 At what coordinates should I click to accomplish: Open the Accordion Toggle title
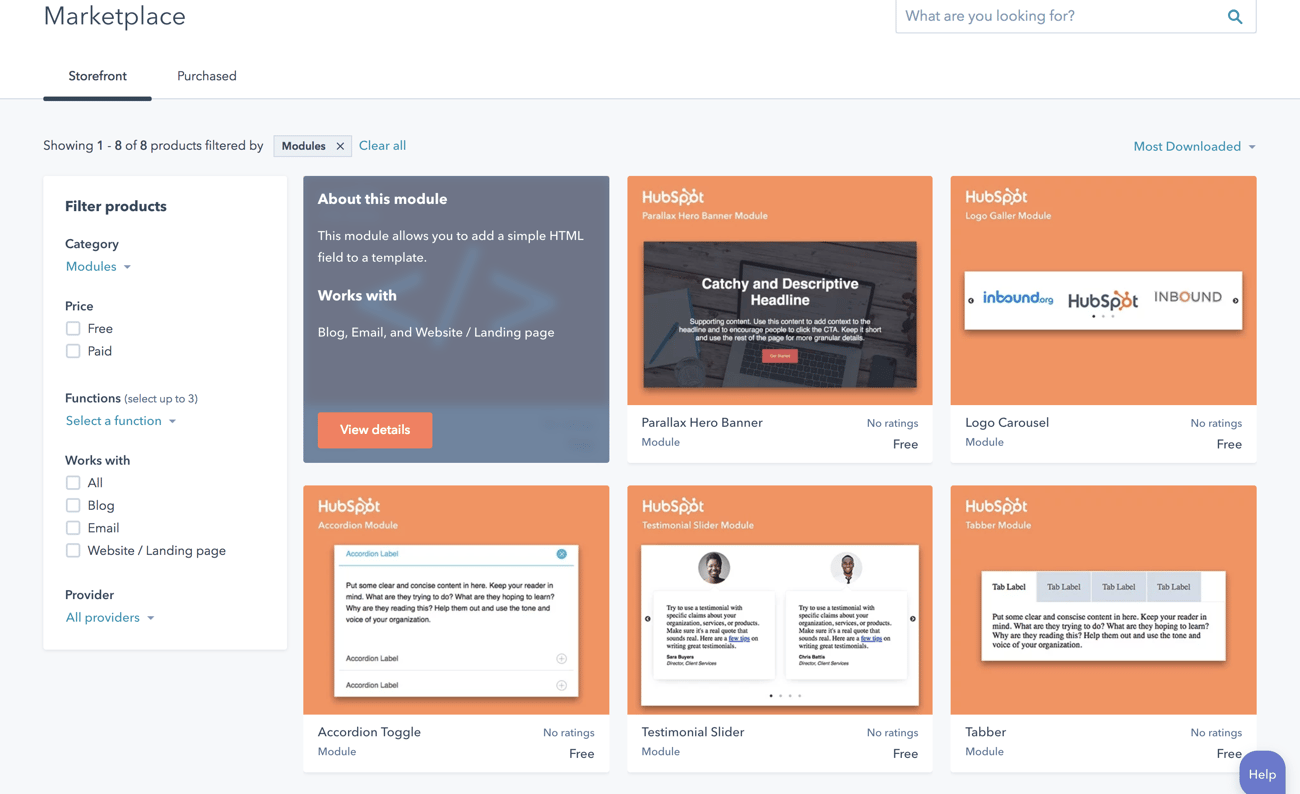(x=369, y=732)
